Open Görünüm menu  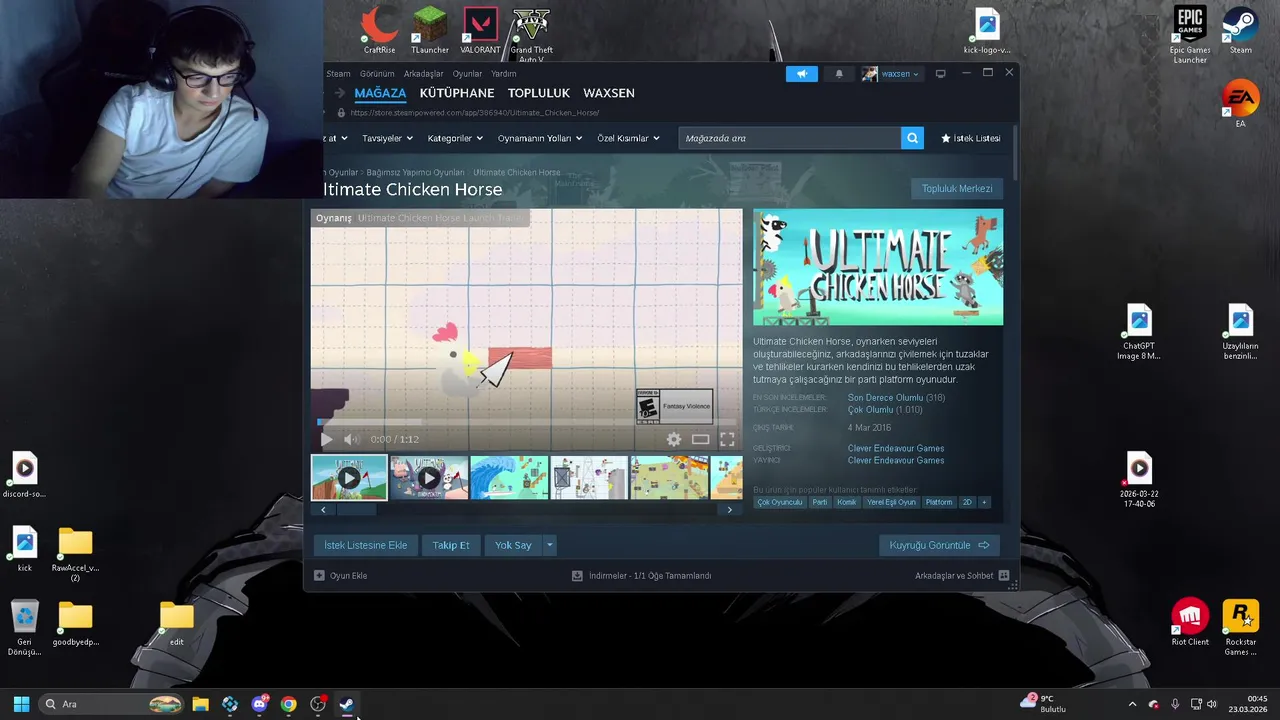[377, 74]
